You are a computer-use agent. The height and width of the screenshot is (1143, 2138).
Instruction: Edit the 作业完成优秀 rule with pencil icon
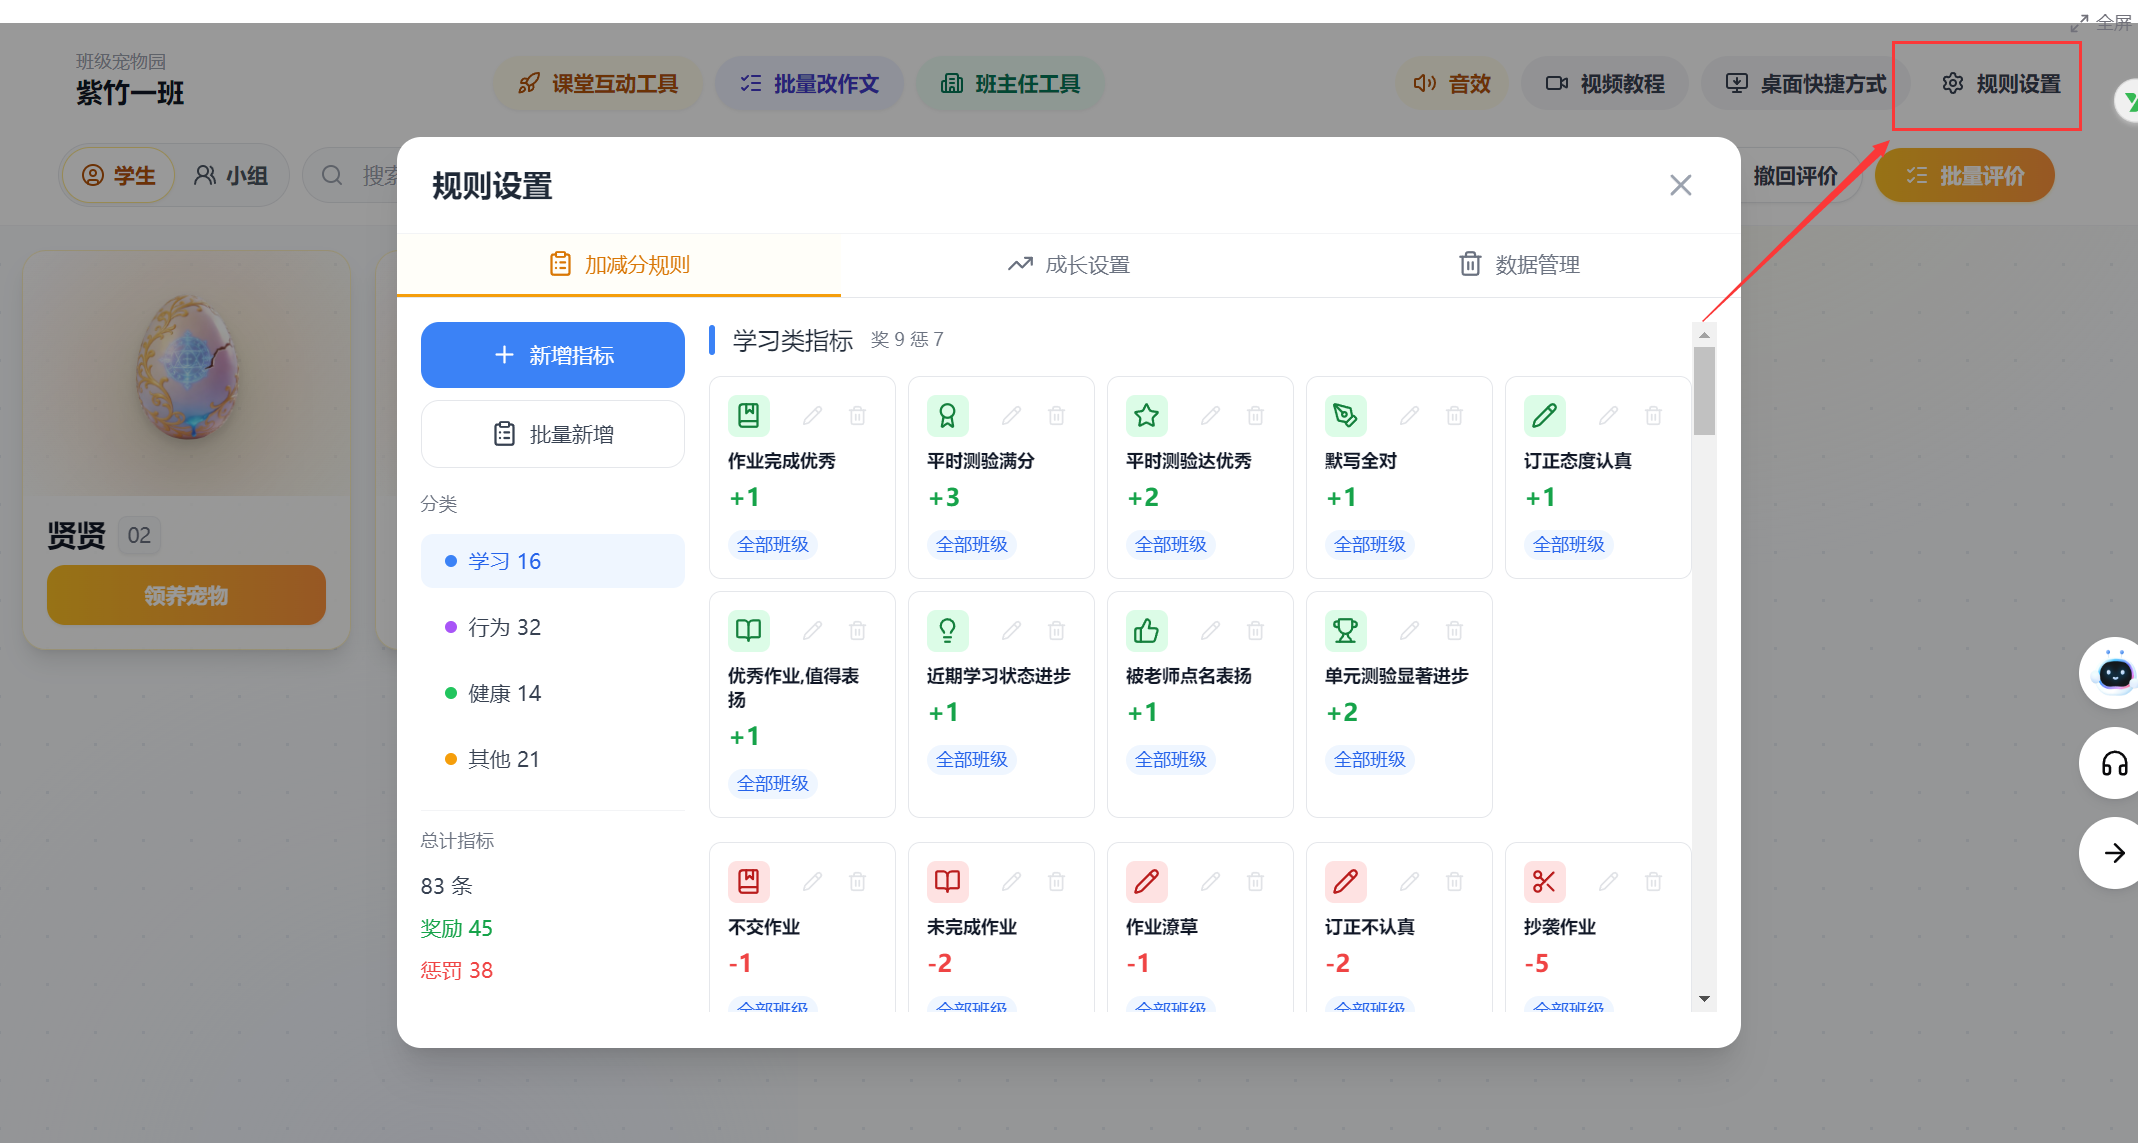pos(812,415)
